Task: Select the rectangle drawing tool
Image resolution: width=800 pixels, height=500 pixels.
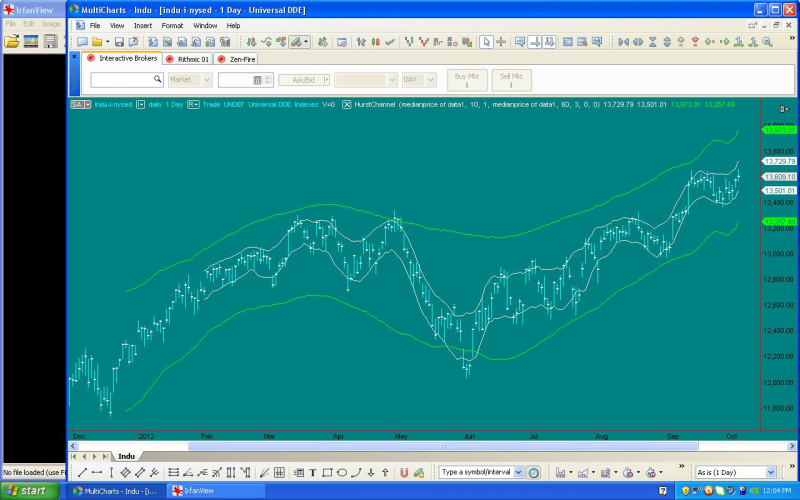Action: click(x=327, y=472)
